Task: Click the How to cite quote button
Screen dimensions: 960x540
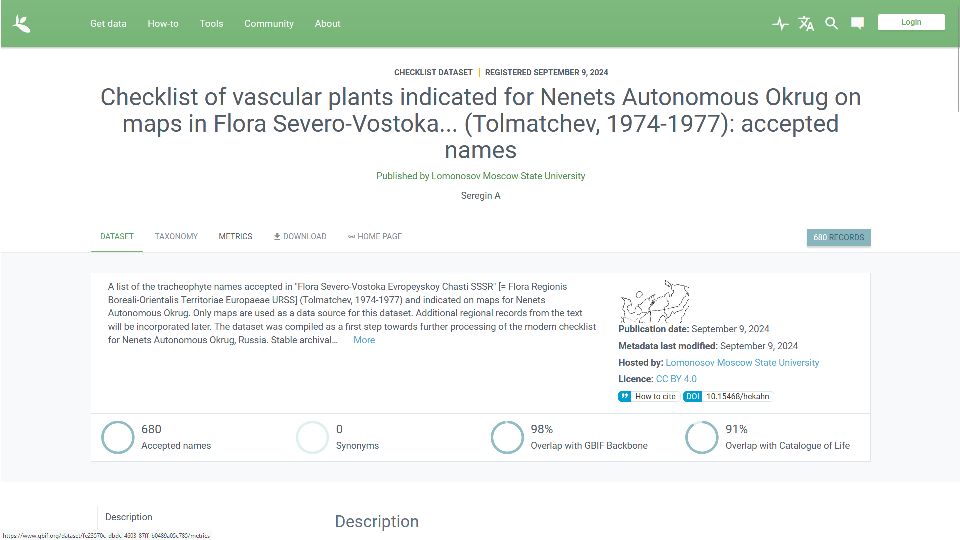Action: pyautogui.click(x=648, y=396)
